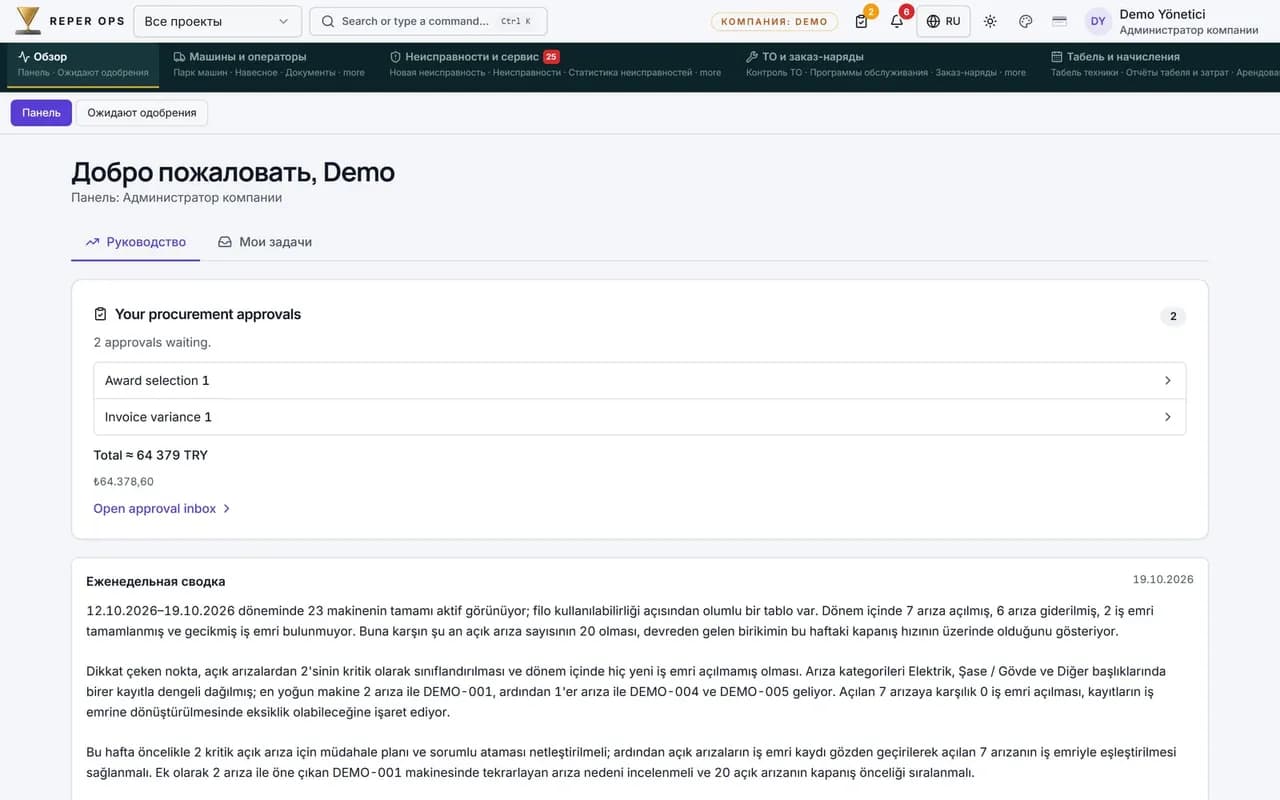This screenshot has width=1280, height=800.
Task: Open Программы обслуживания sublink
Action: [x=869, y=73]
